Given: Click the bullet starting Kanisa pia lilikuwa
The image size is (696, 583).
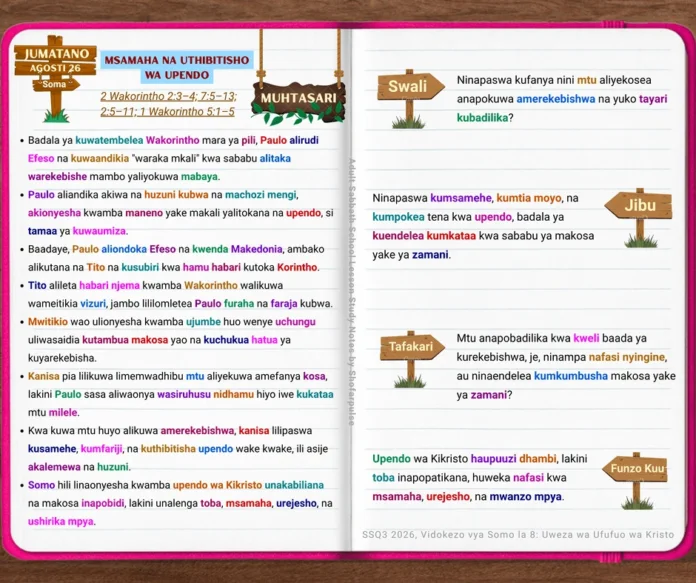Looking at the screenshot, I should point(176,394).
